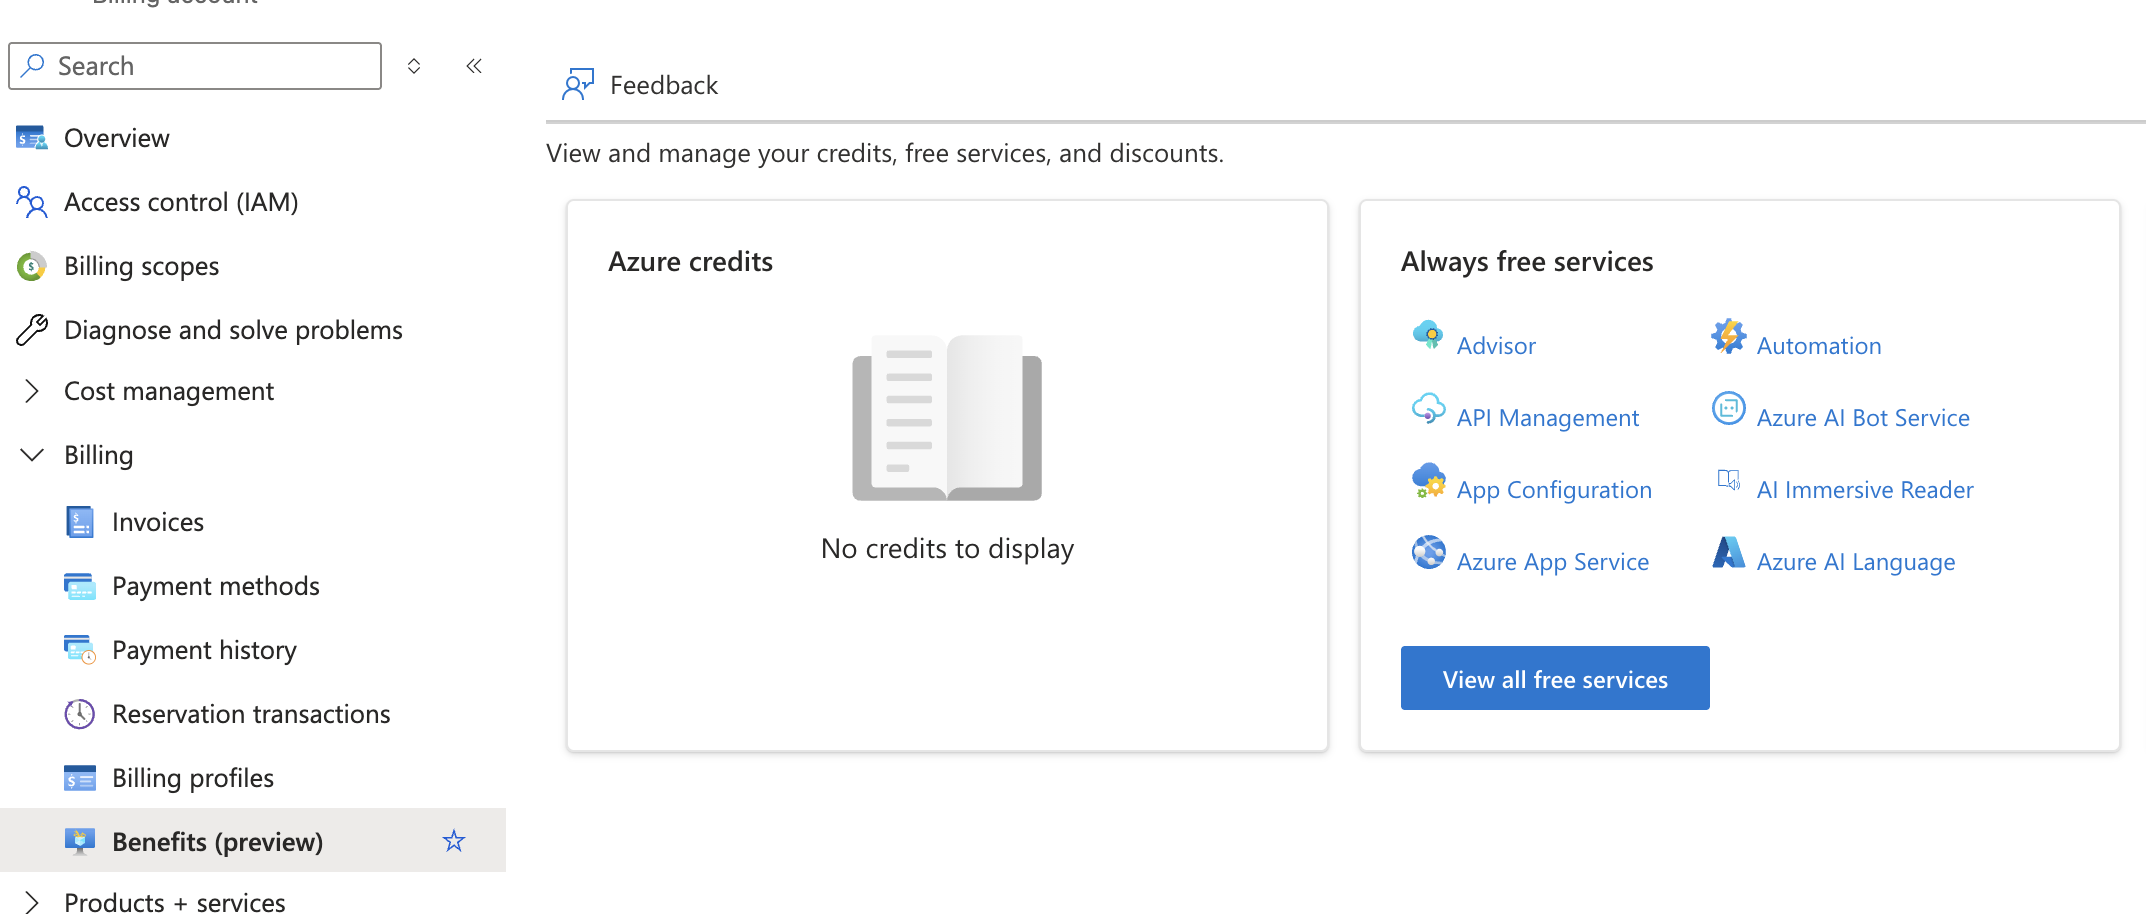Click the magnifier icon in Search box

click(x=33, y=66)
